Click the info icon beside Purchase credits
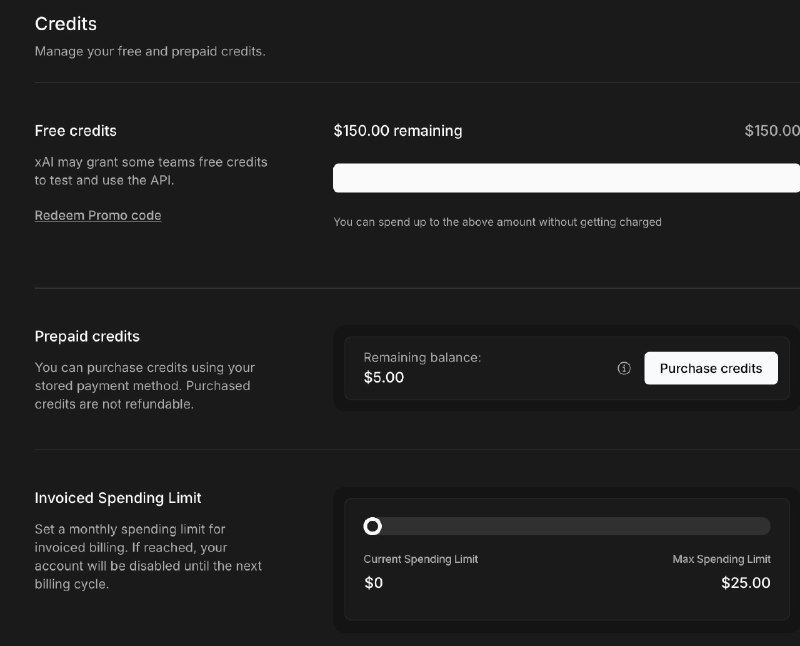Screen dimensions: 800x646 point(624,368)
